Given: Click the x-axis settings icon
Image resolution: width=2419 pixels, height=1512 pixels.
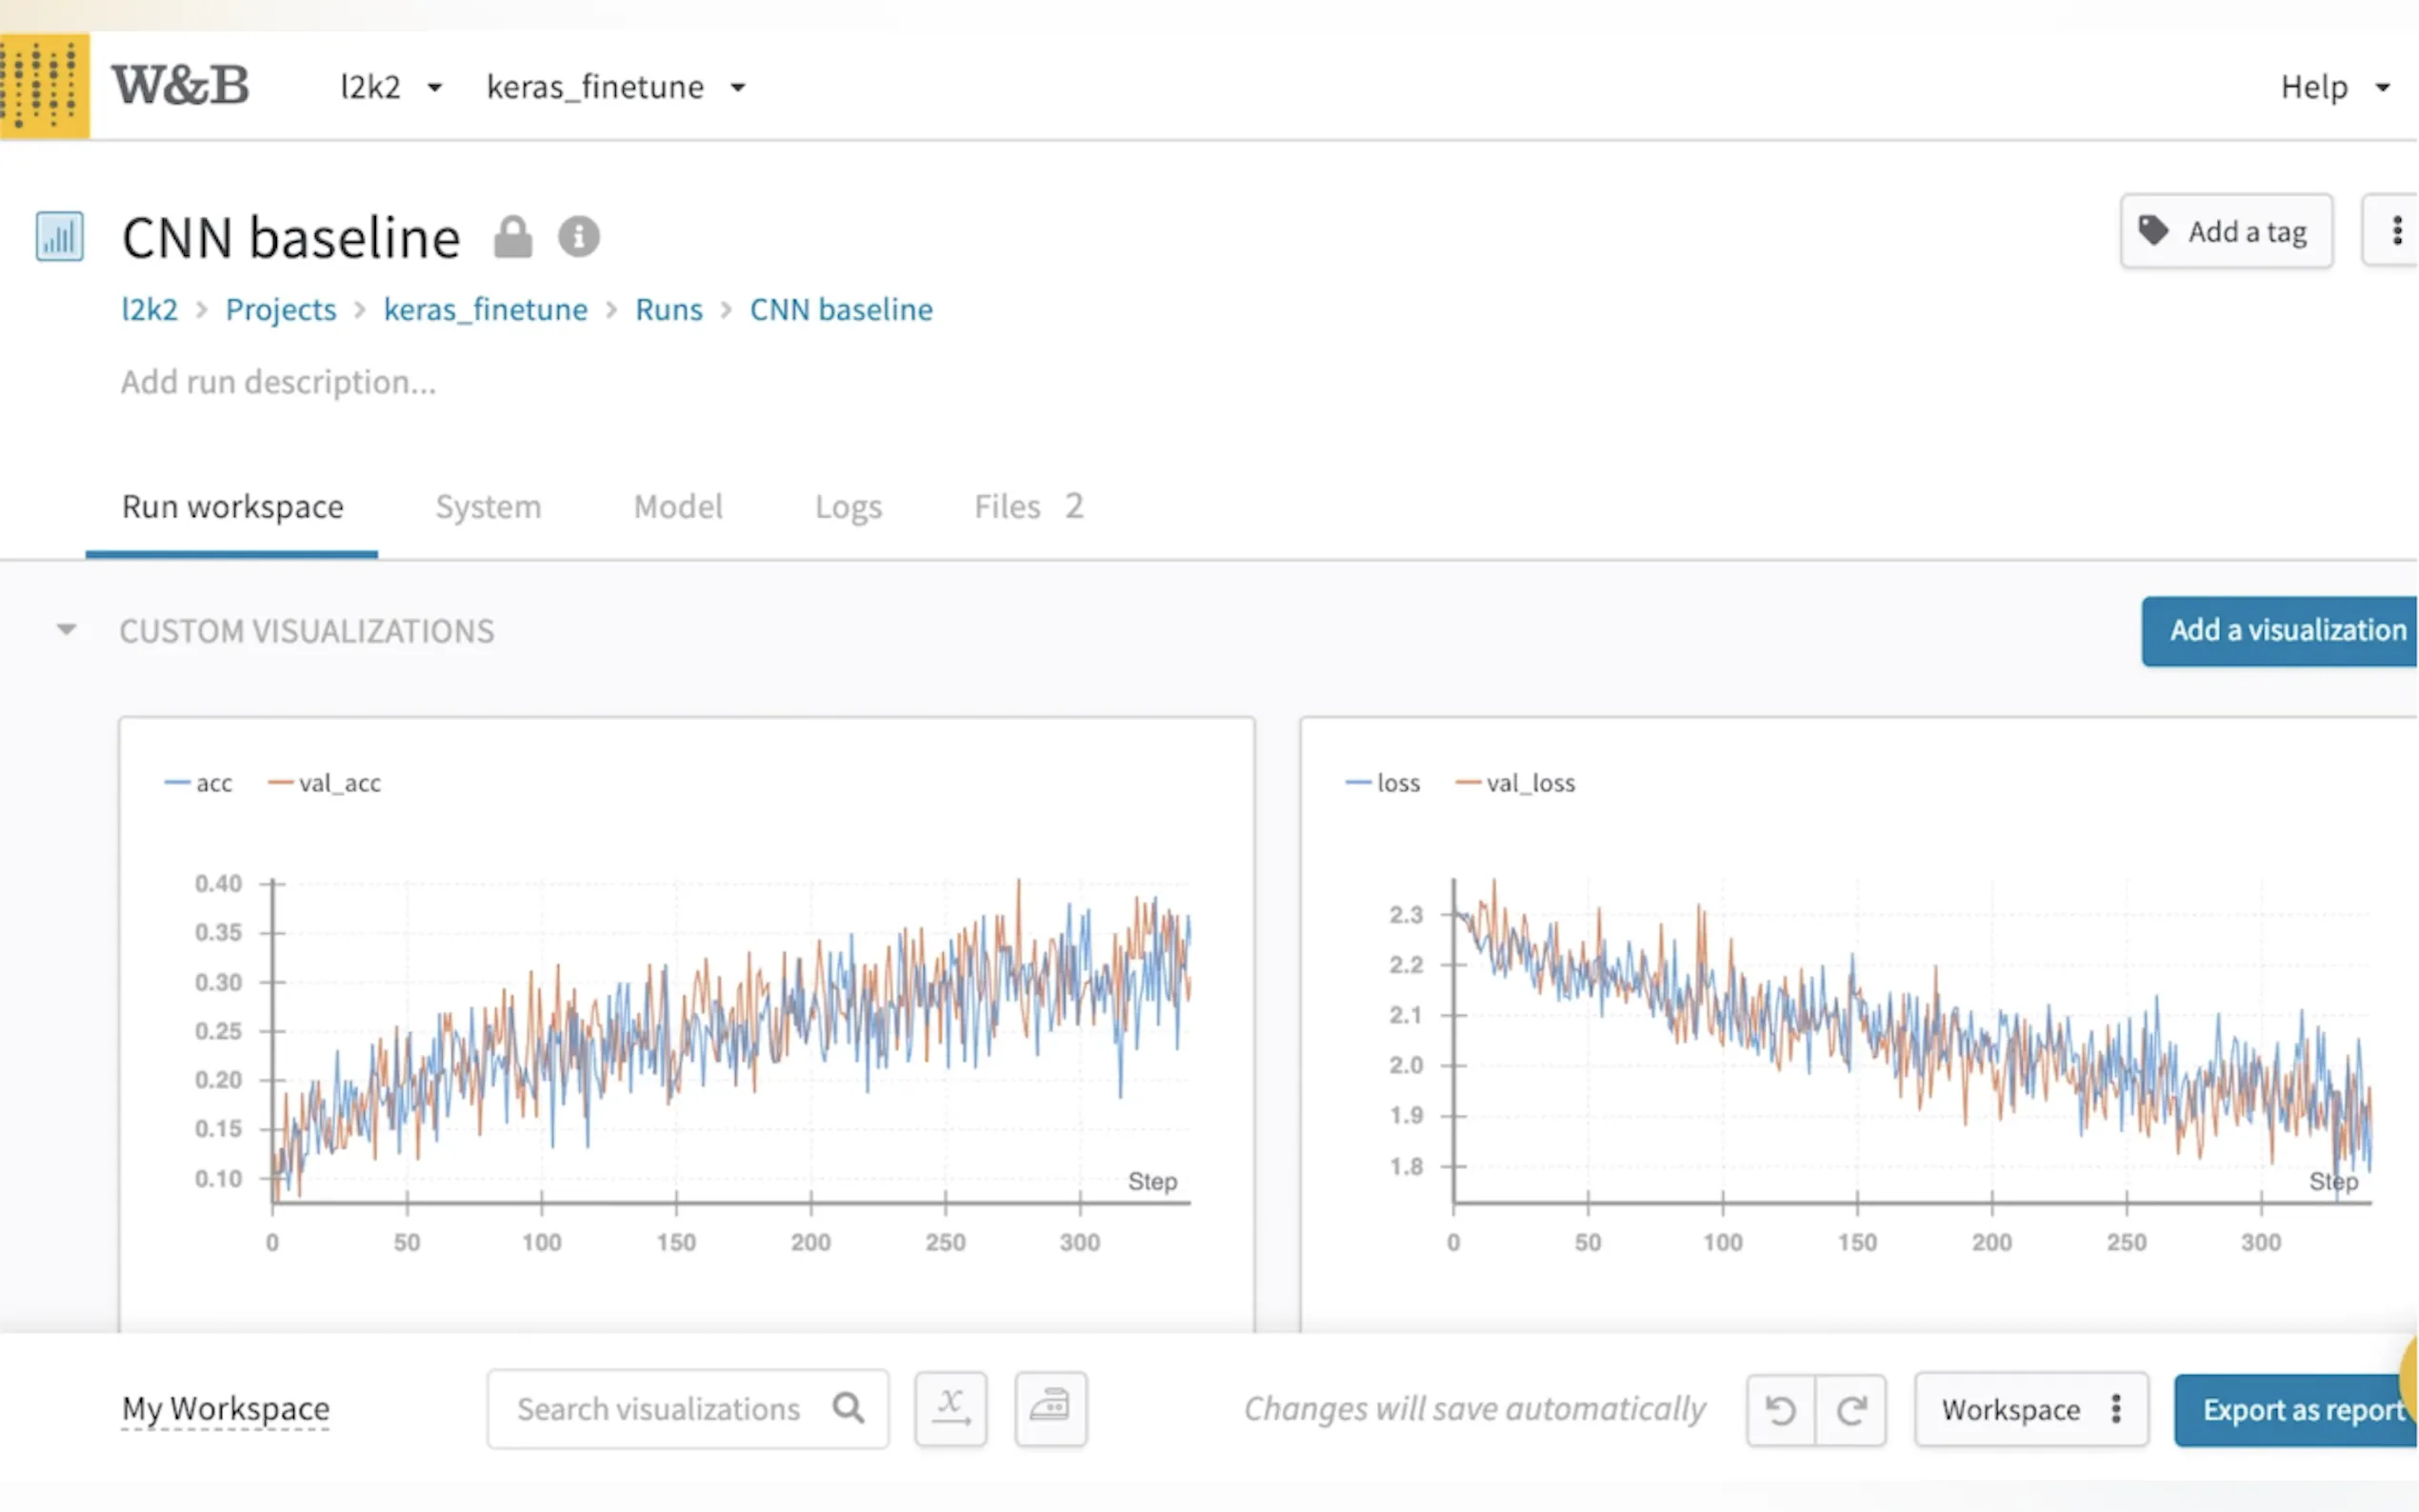Looking at the screenshot, I should coord(950,1408).
